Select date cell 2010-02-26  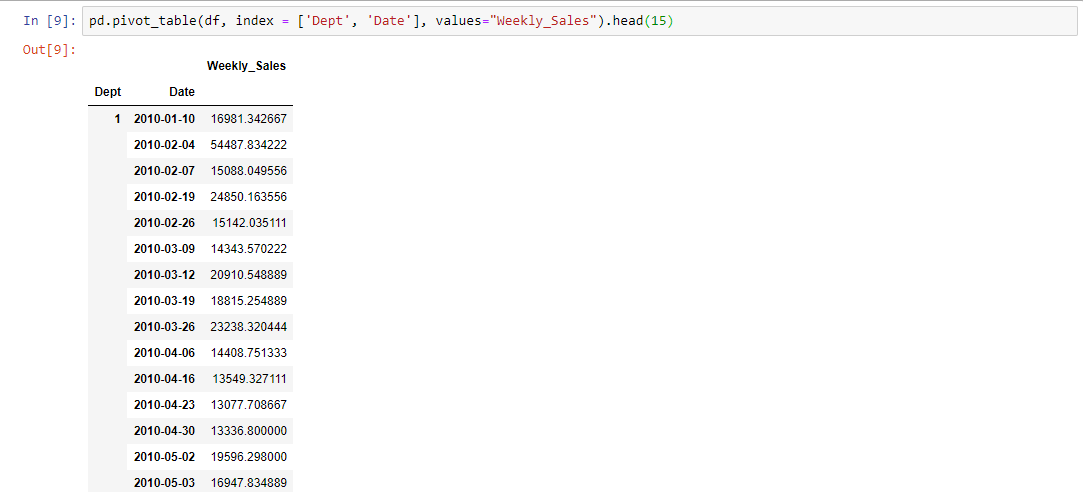point(164,223)
